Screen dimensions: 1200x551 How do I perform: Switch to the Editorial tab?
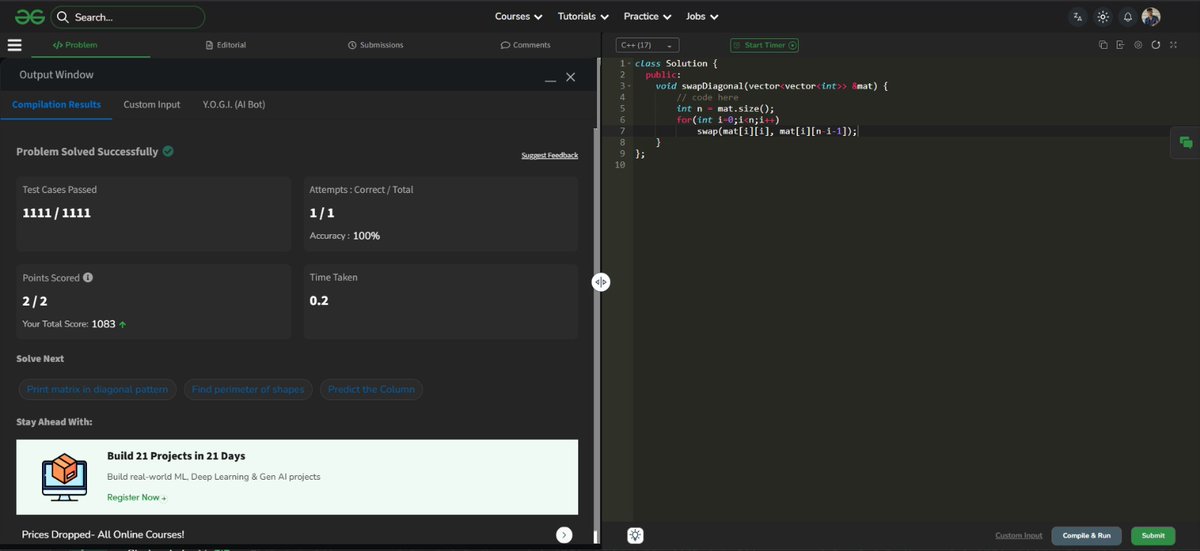click(x=225, y=45)
